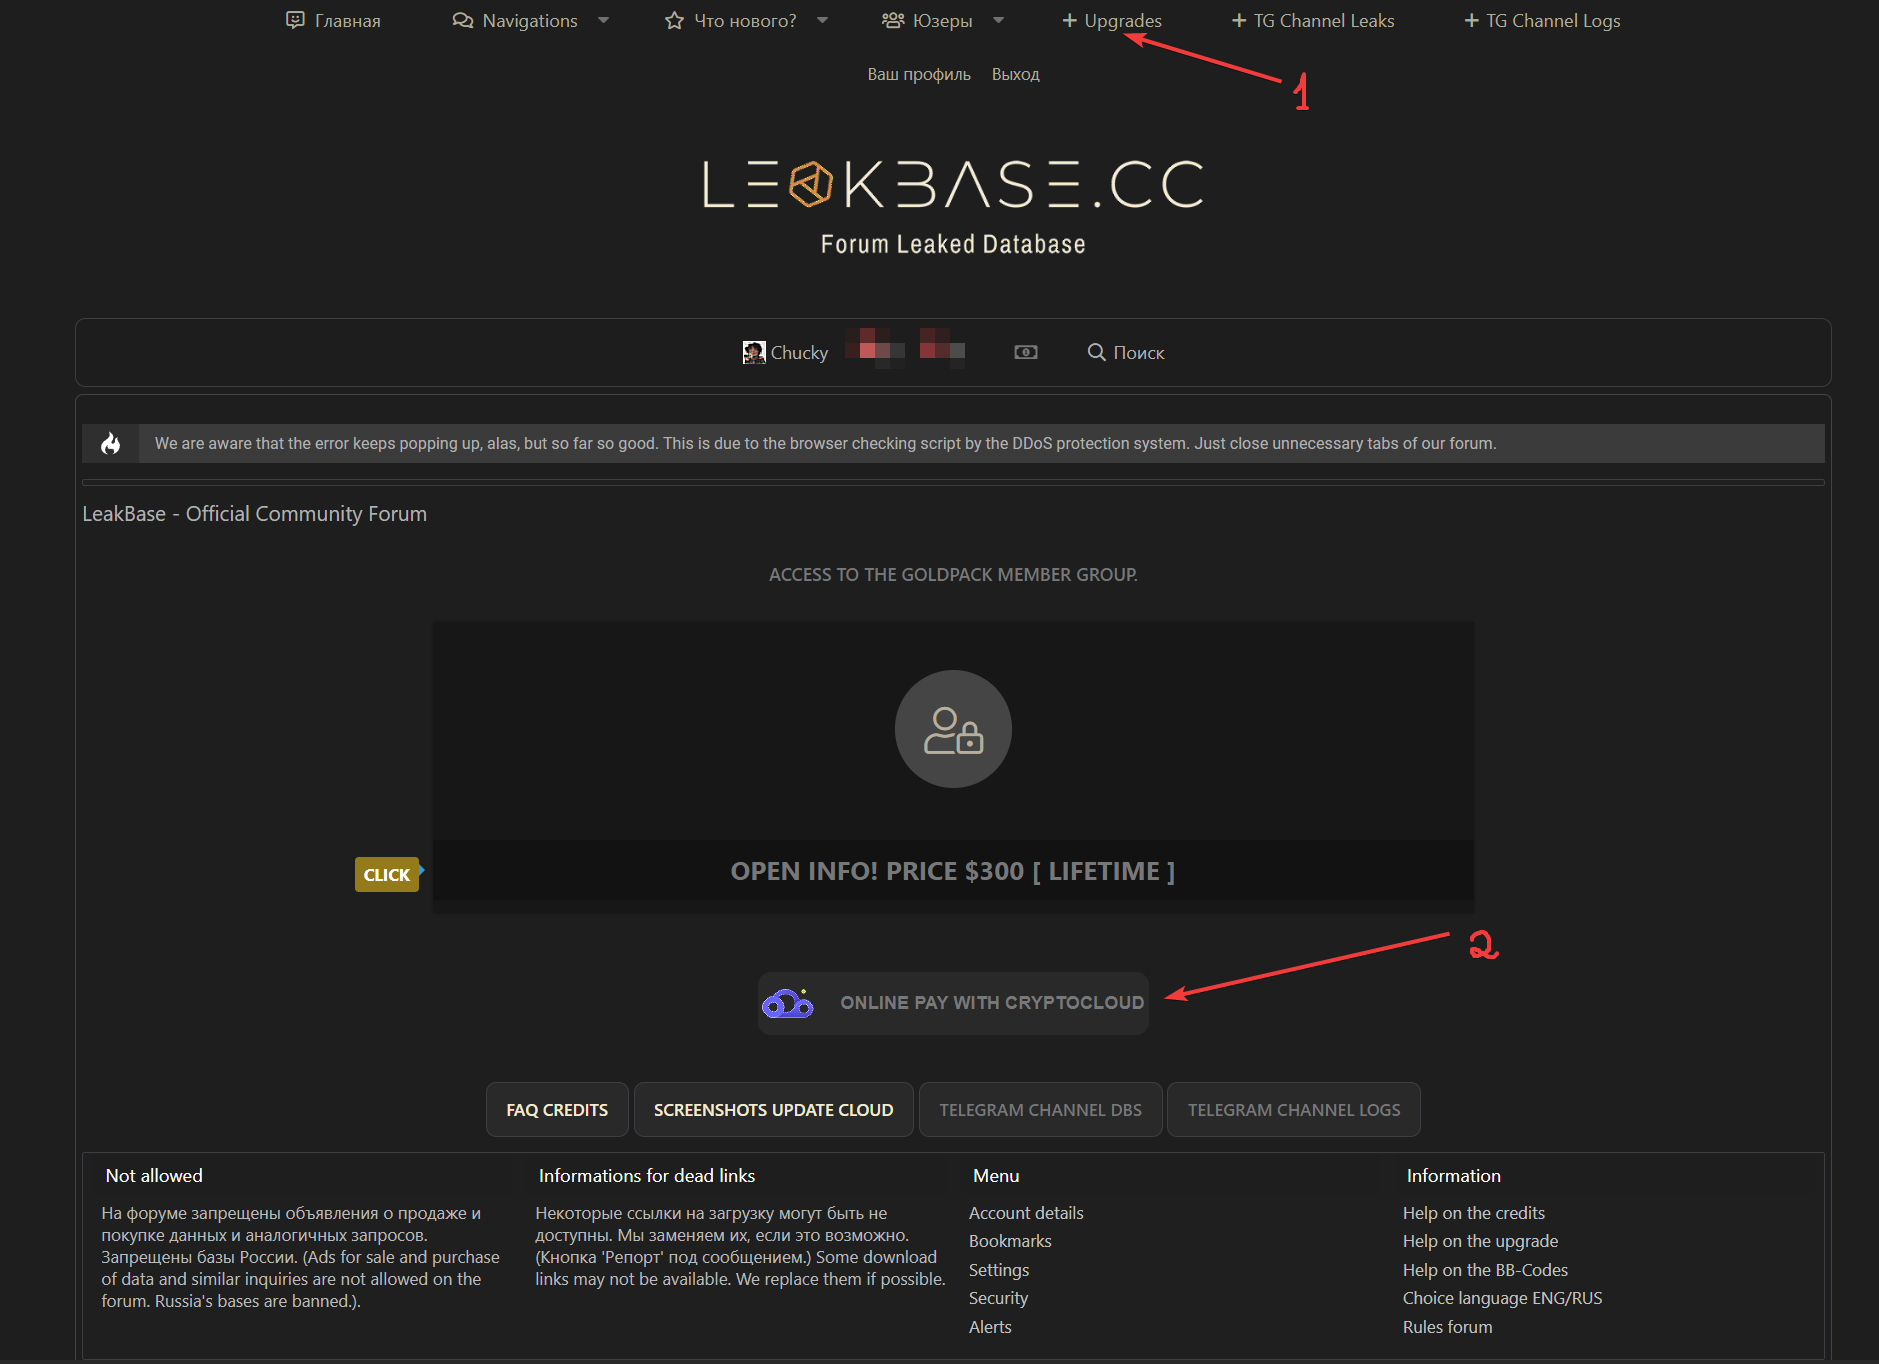Click the flame icon in the notice bar

click(111, 443)
